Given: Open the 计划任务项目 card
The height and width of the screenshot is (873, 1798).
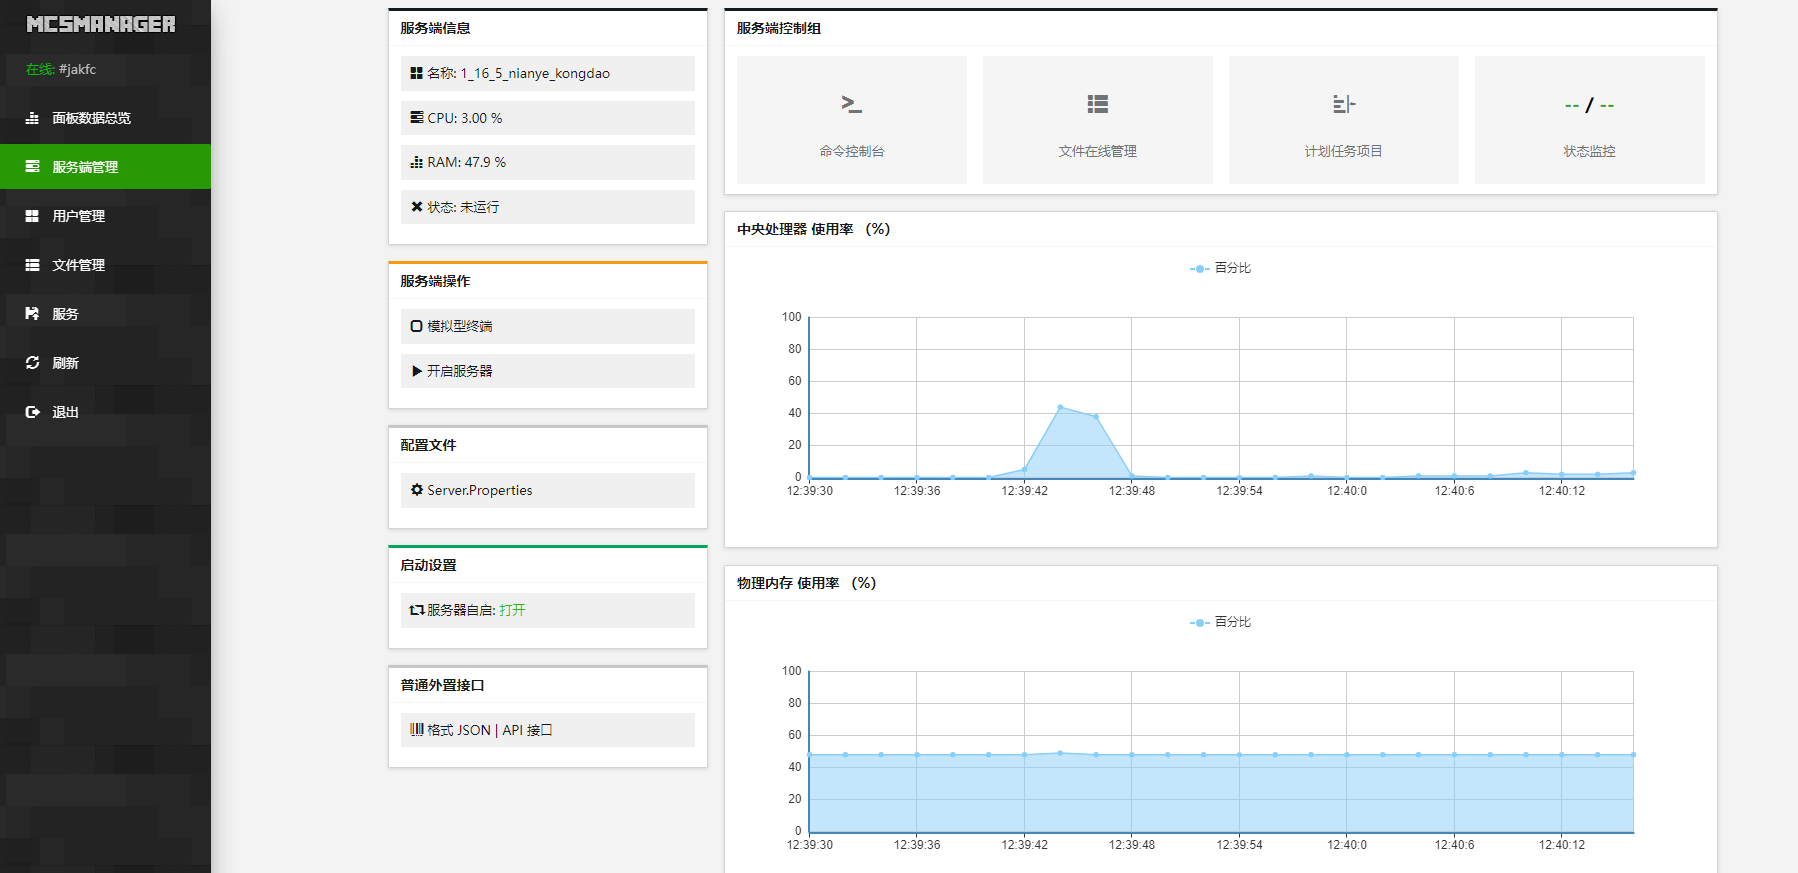Looking at the screenshot, I should tap(1344, 120).
